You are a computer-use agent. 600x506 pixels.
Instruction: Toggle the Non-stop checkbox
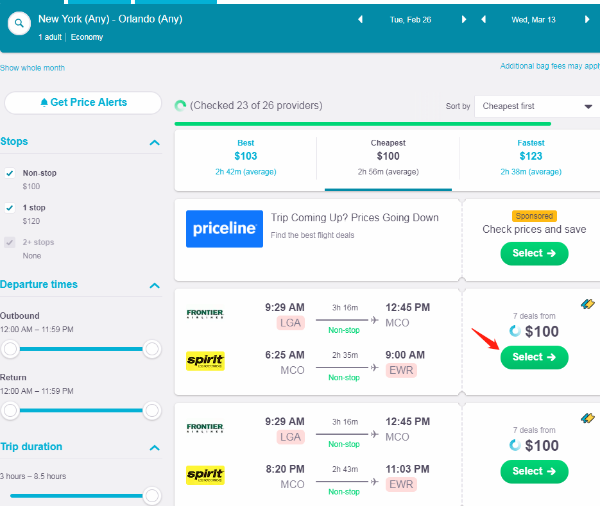10,173
